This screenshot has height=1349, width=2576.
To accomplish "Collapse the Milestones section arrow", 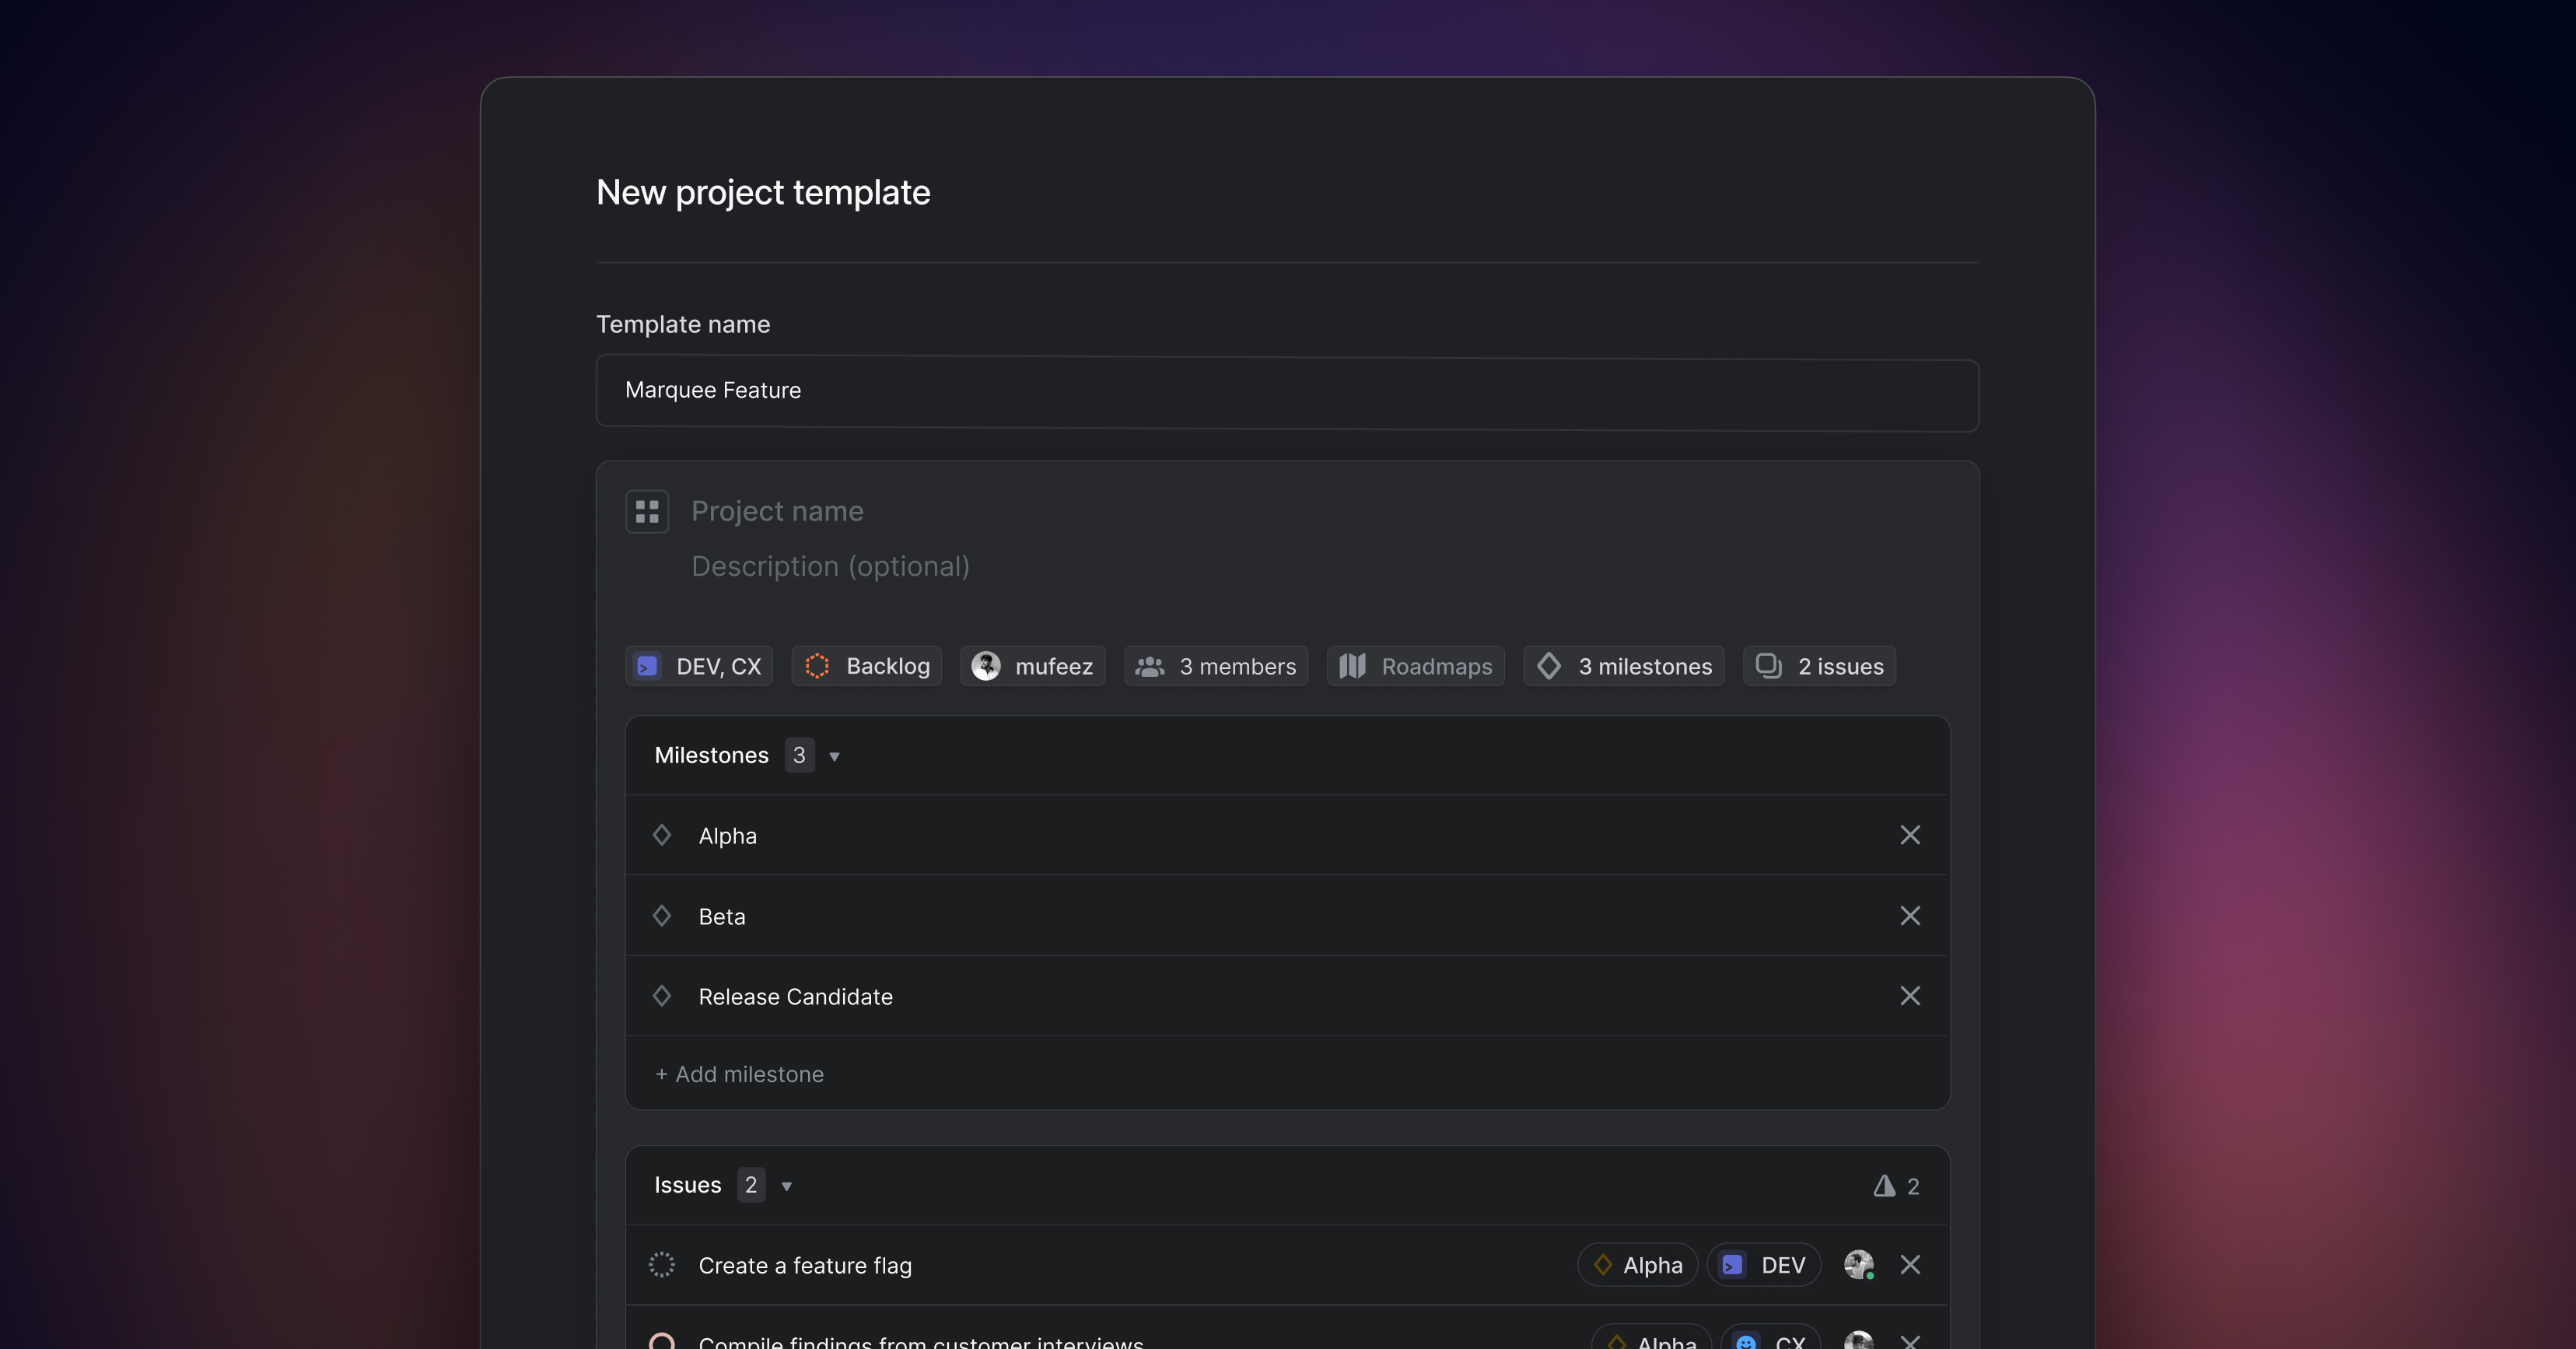I will 834,757.
